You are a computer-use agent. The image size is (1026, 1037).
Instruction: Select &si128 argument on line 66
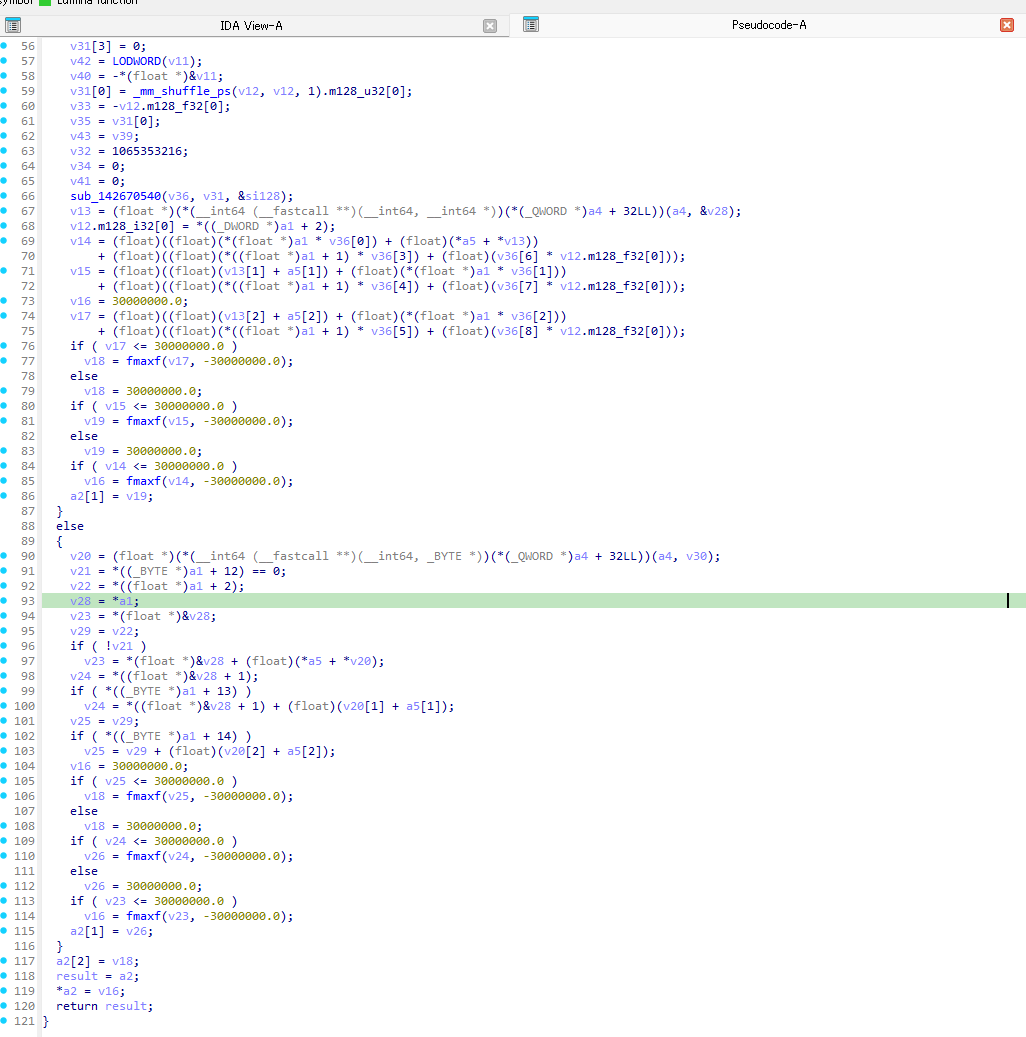point(259,196)
